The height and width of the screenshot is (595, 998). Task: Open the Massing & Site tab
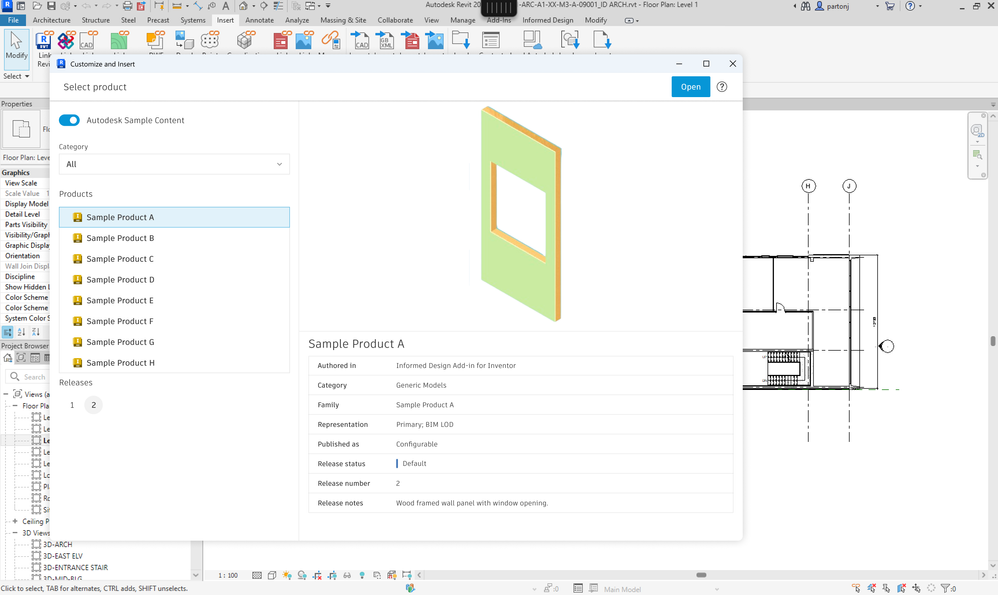343,19
